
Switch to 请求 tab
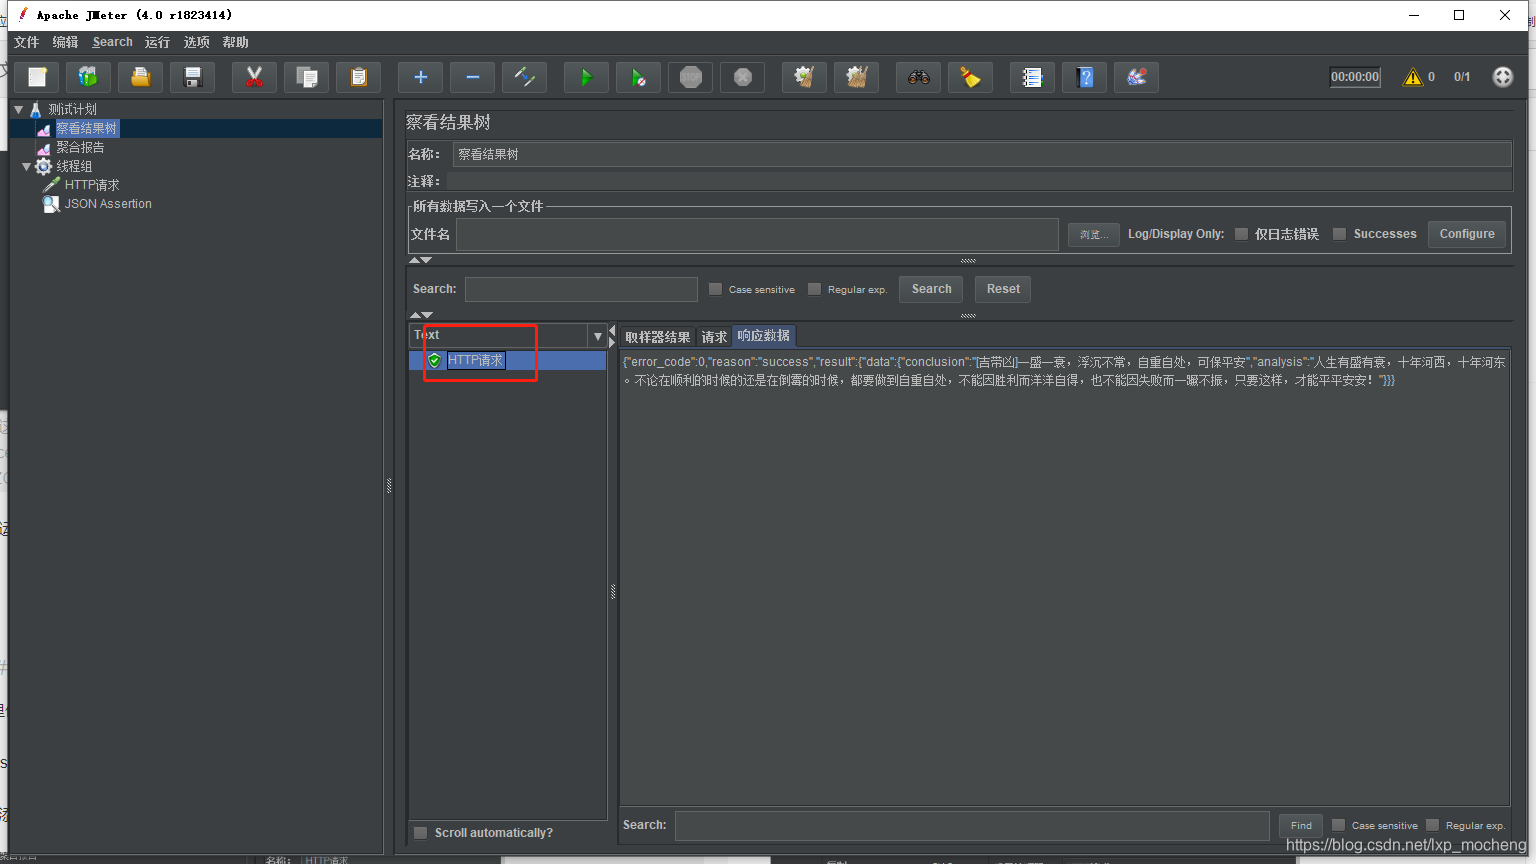coord(714,337)
